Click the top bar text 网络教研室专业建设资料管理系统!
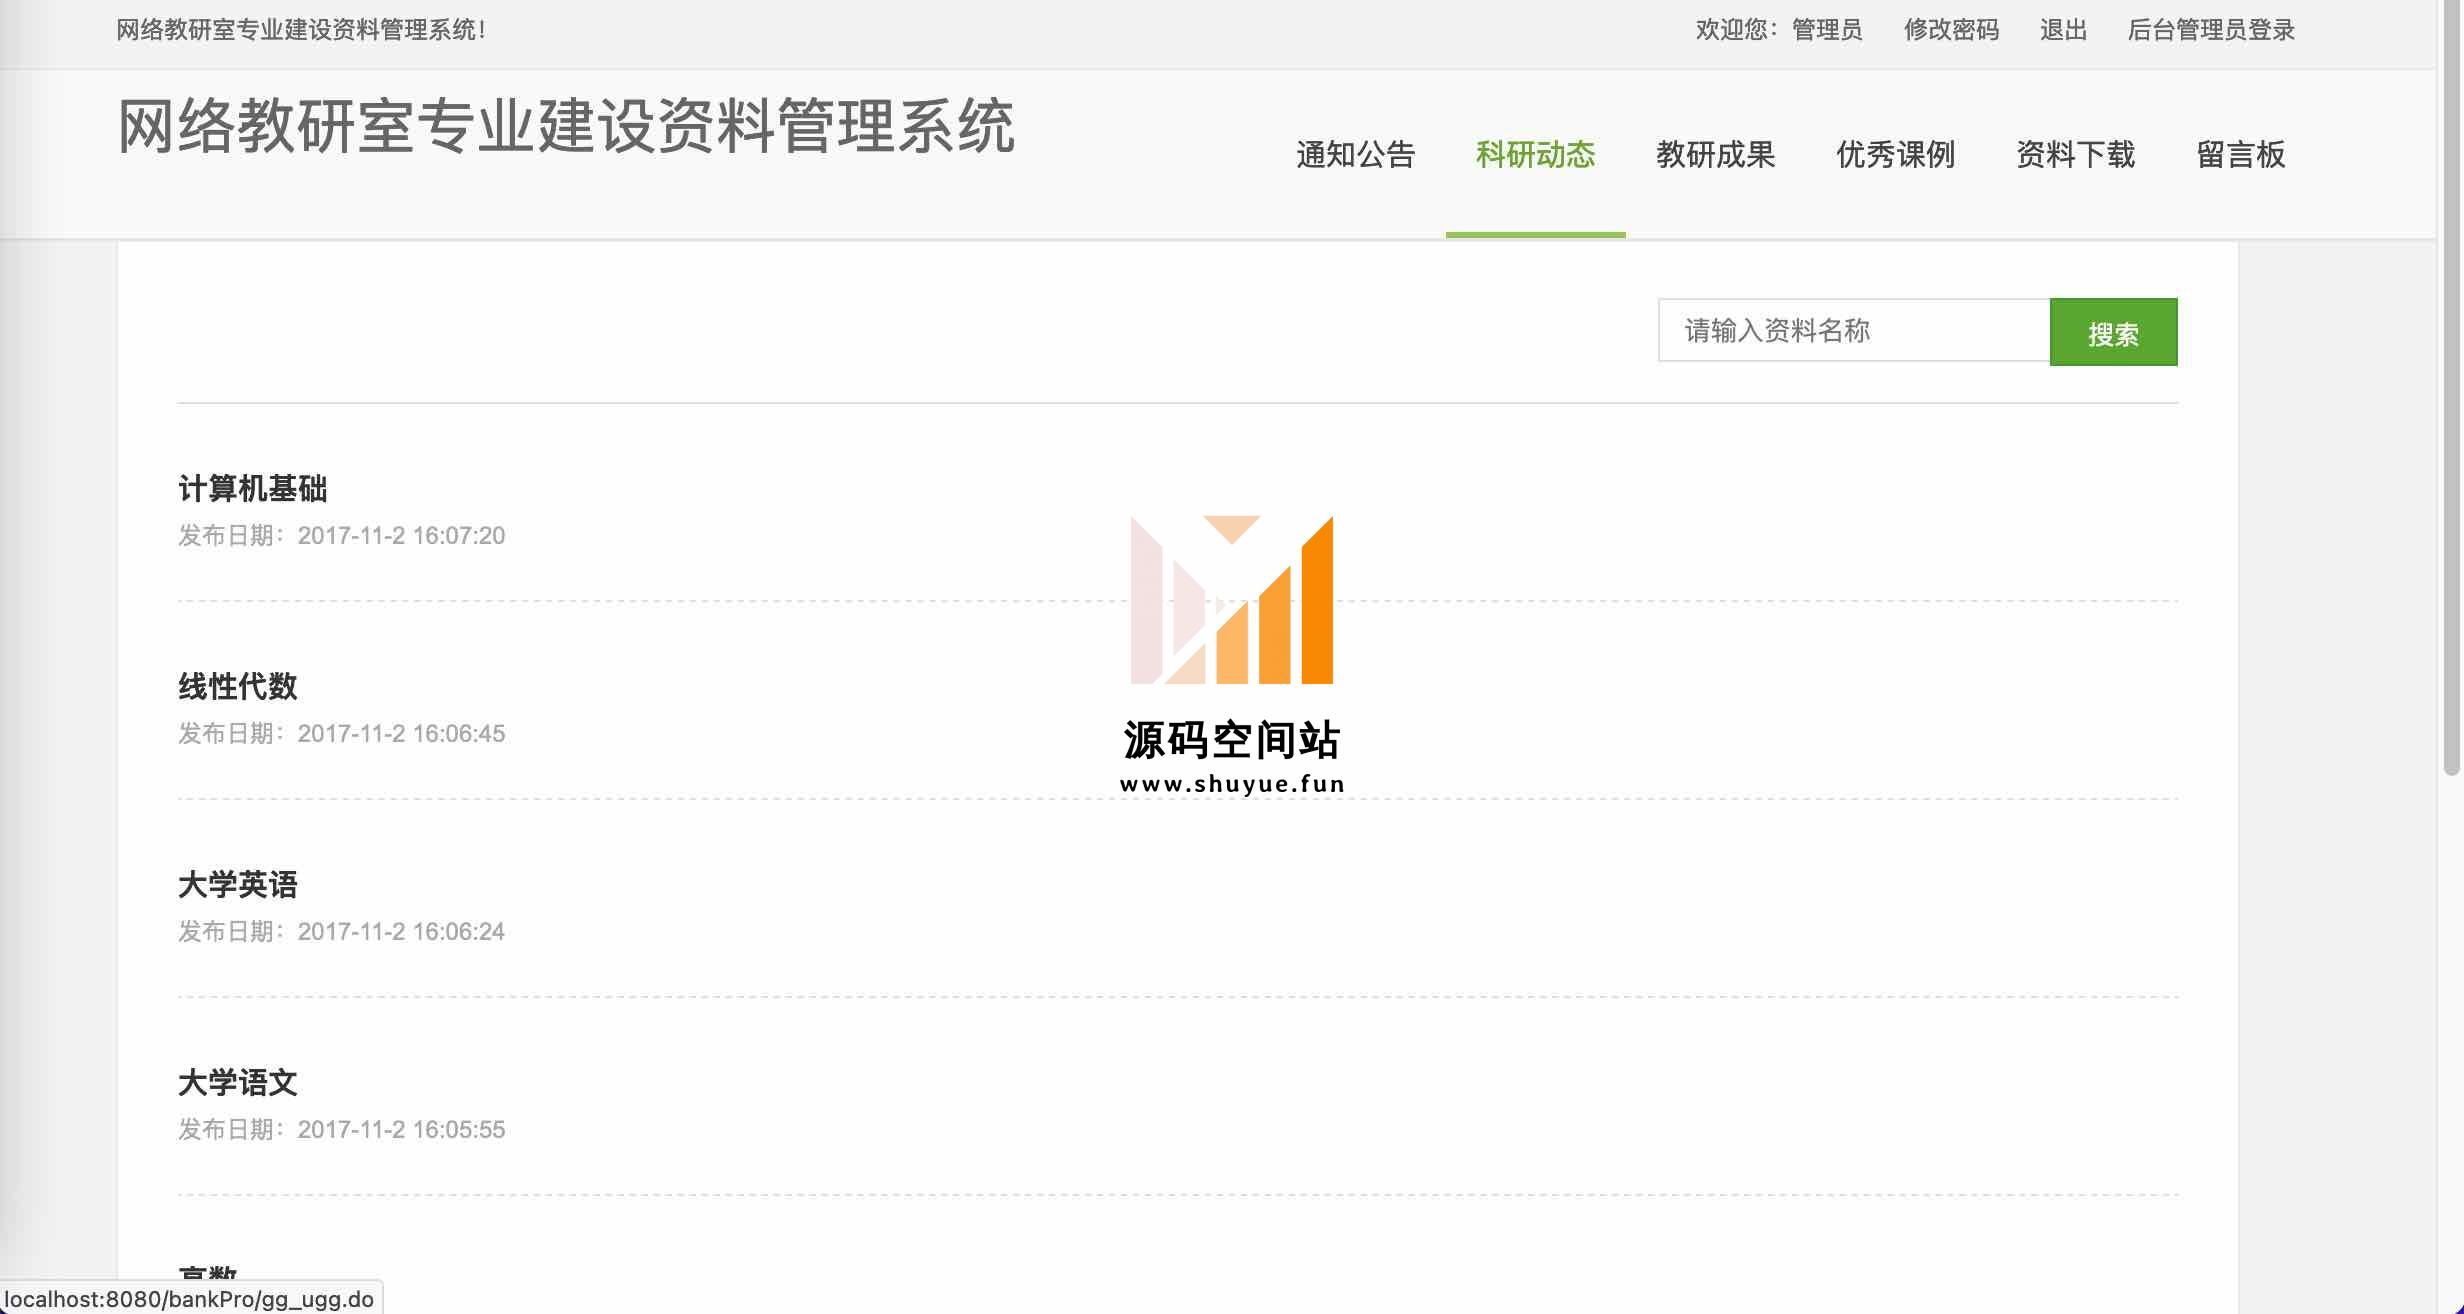The width and height of the screenshot is (2464, 1314). (301, 30)
